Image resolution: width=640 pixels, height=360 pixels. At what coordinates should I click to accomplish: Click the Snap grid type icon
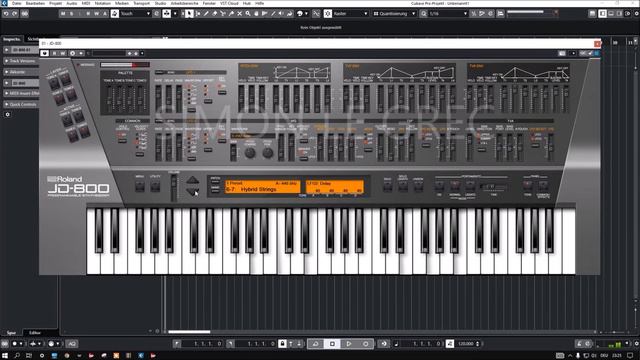tap(328, 13)
